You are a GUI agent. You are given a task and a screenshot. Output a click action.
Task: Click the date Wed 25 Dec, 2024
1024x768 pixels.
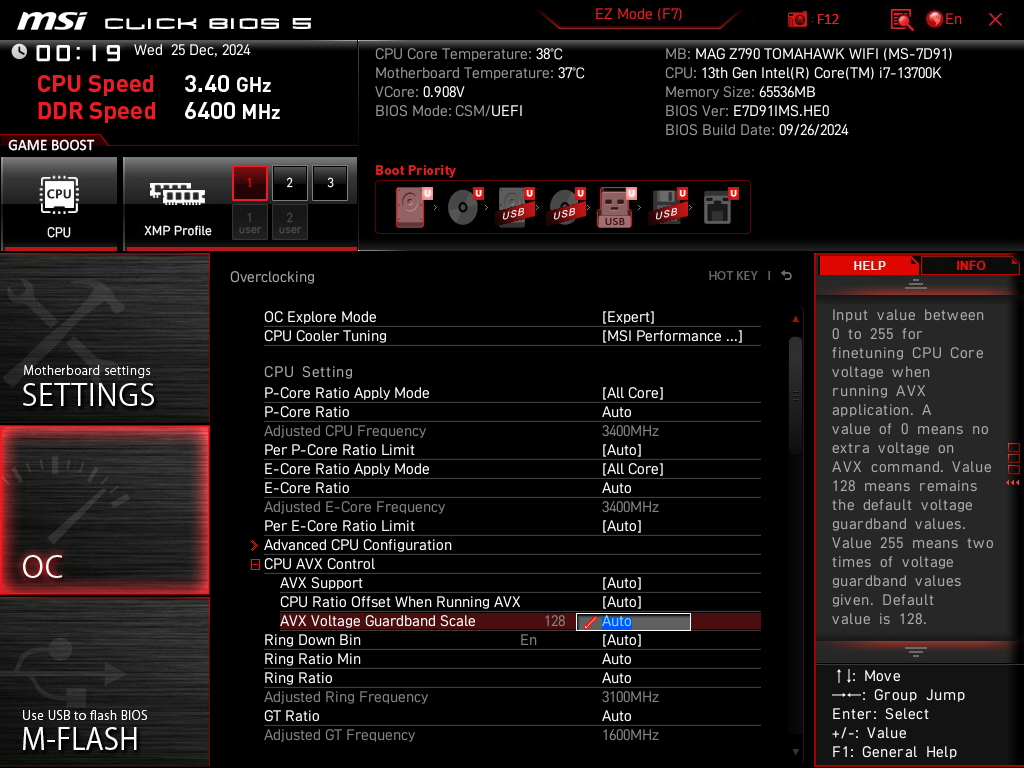(192, 50)
